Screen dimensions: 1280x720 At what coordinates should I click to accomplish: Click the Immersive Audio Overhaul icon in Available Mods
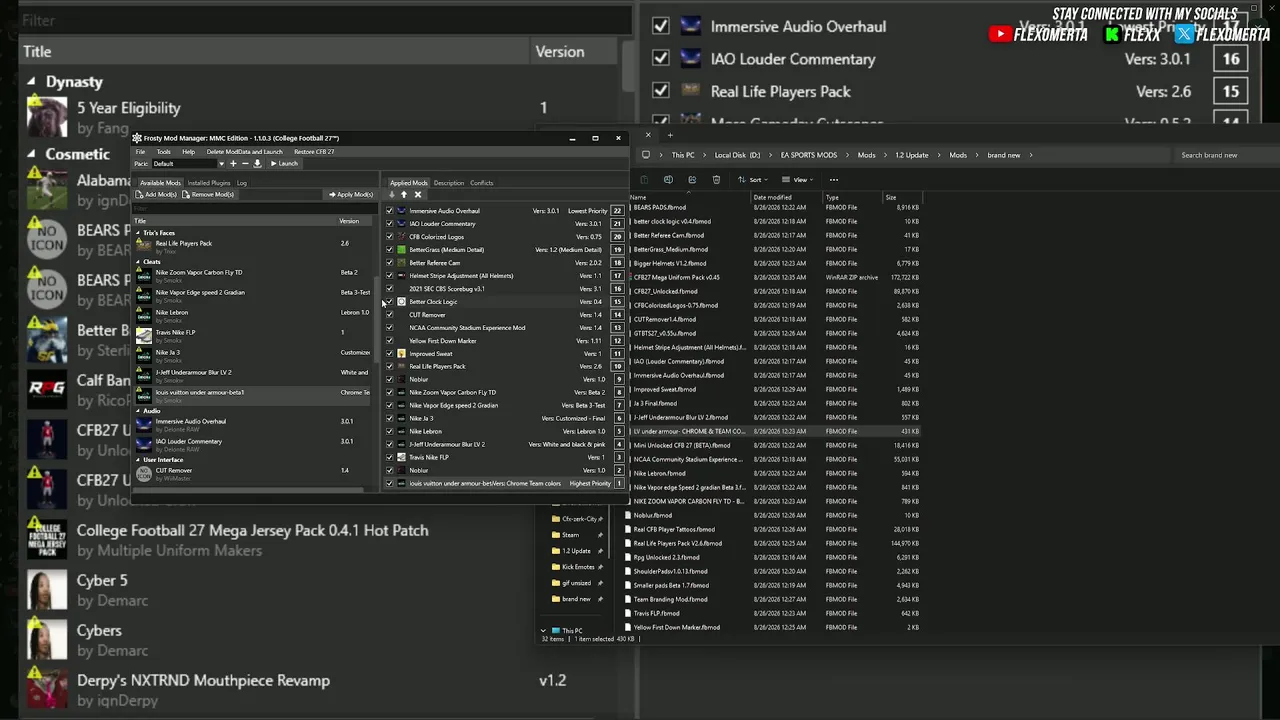click(x=144, y=425)
